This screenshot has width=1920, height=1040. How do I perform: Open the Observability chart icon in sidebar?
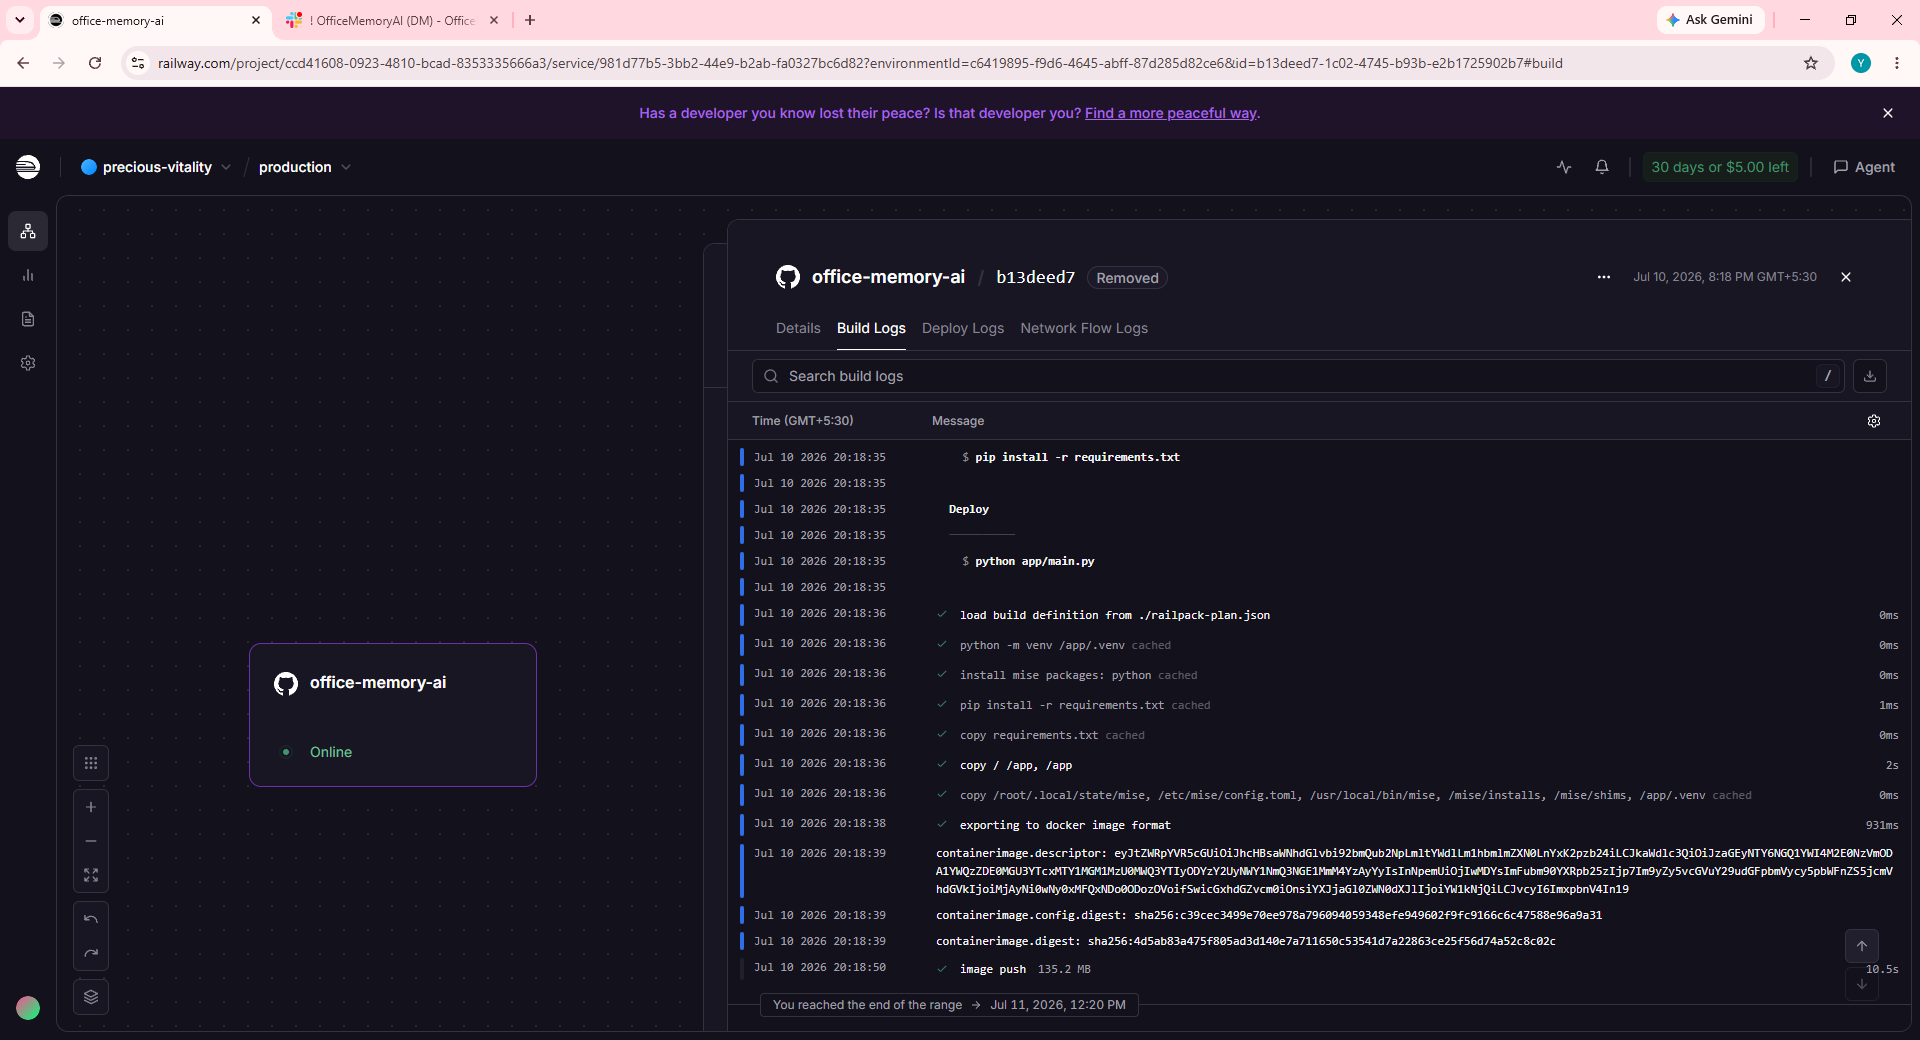[x=28, y=275]
